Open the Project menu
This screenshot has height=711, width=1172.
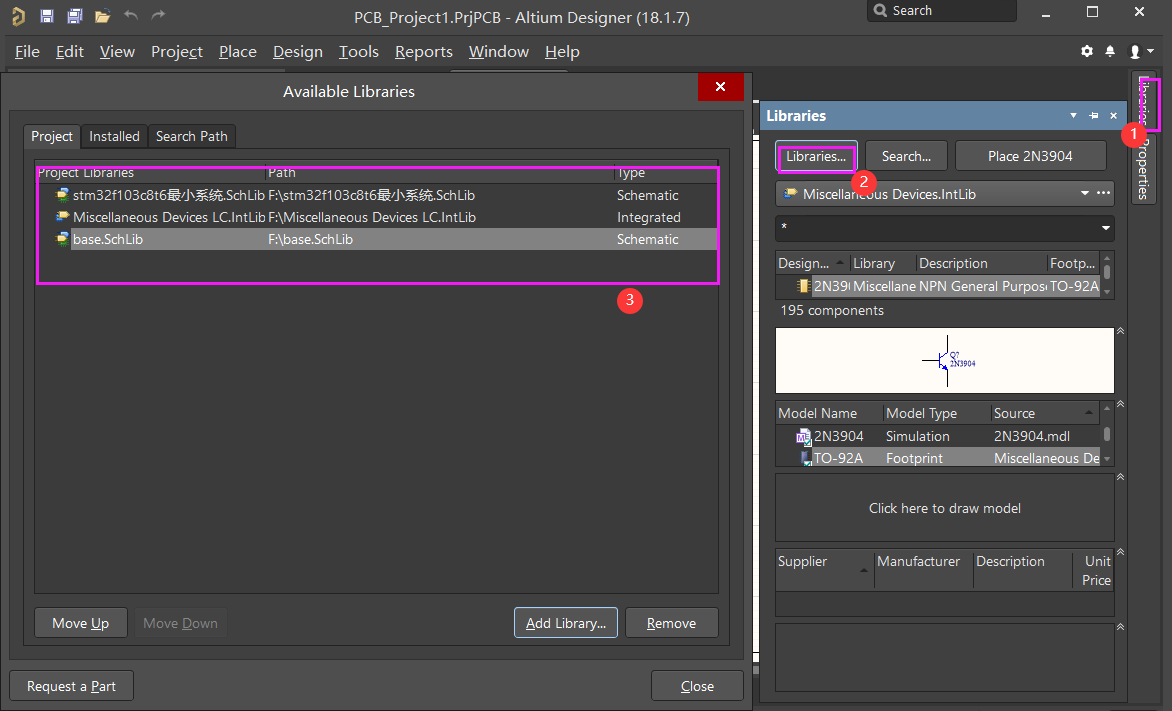[176, 52]
